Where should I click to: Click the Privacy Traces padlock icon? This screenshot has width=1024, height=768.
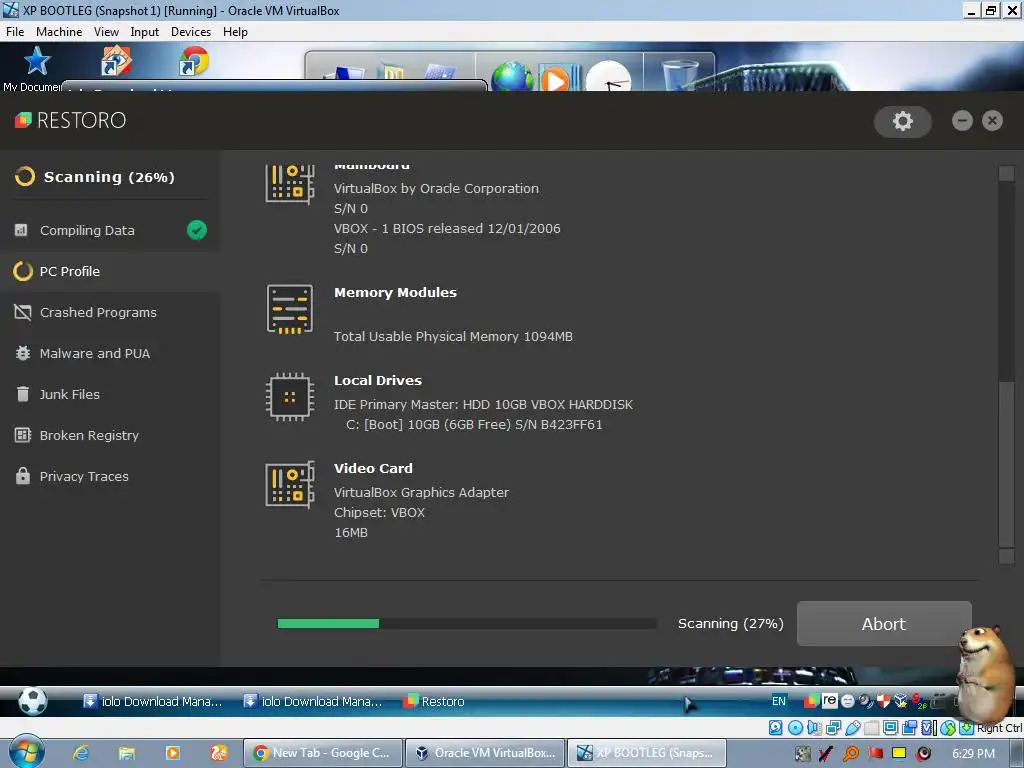pyautogui.click(x=23, y=476)
